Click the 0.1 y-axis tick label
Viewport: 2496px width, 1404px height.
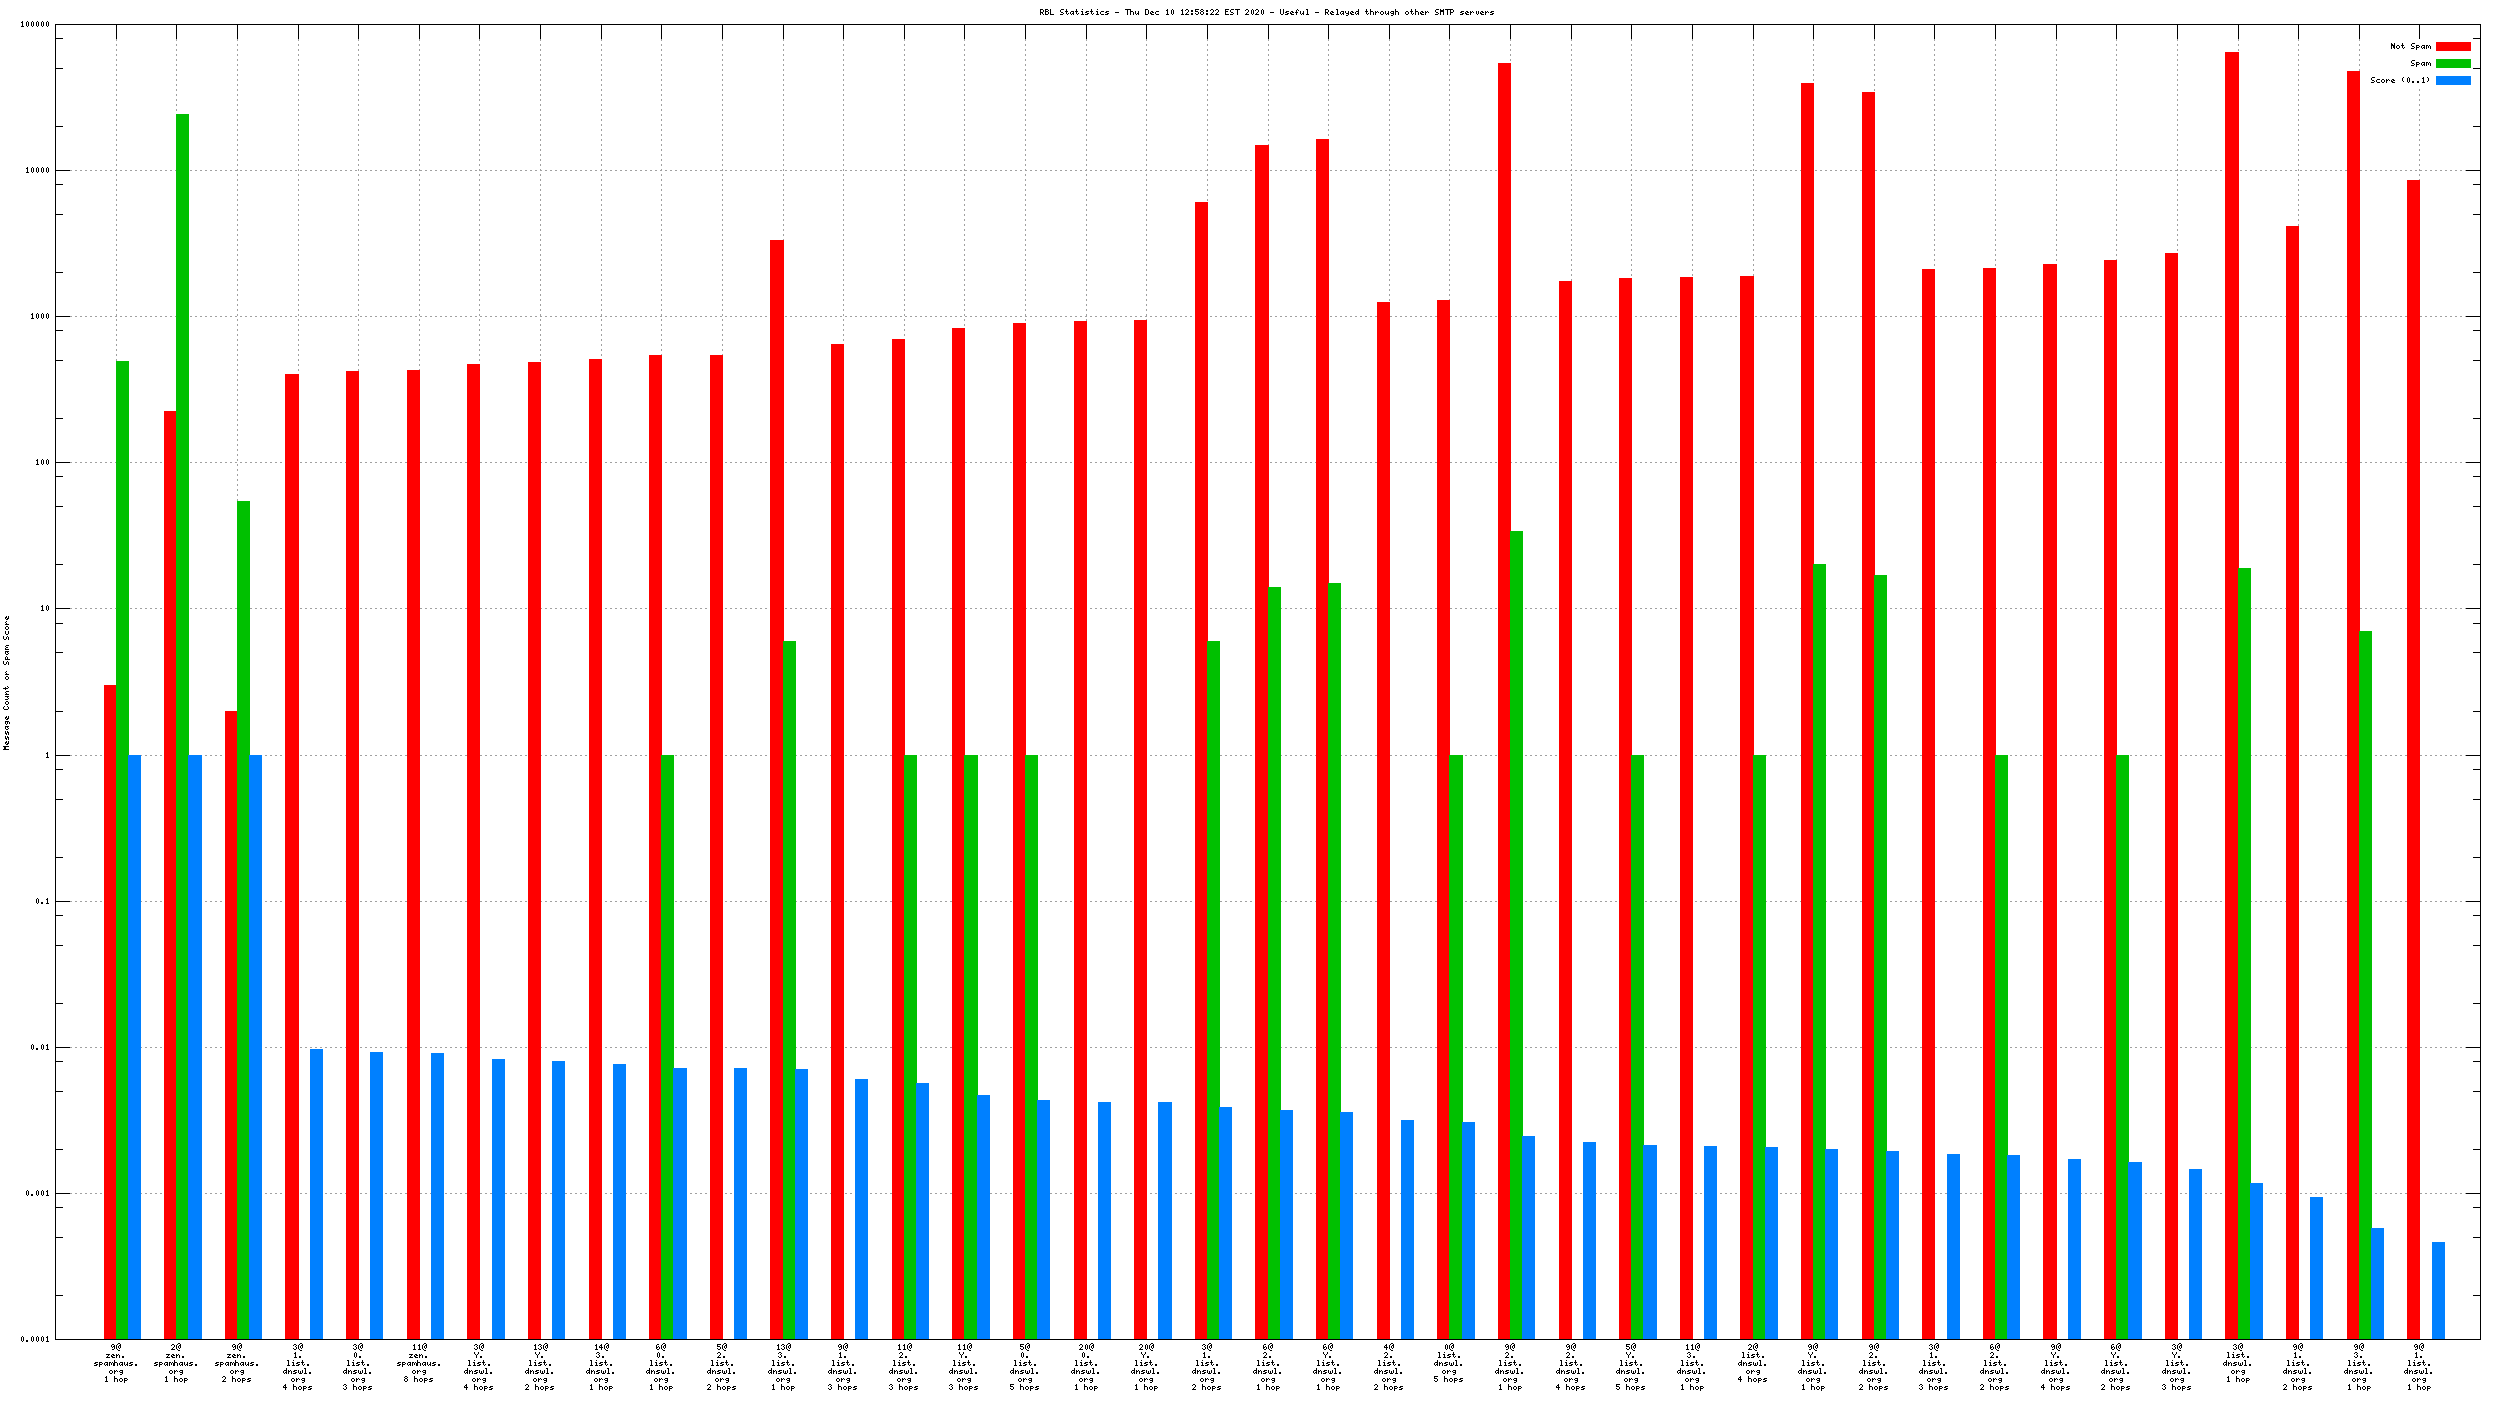coord(42,901)
